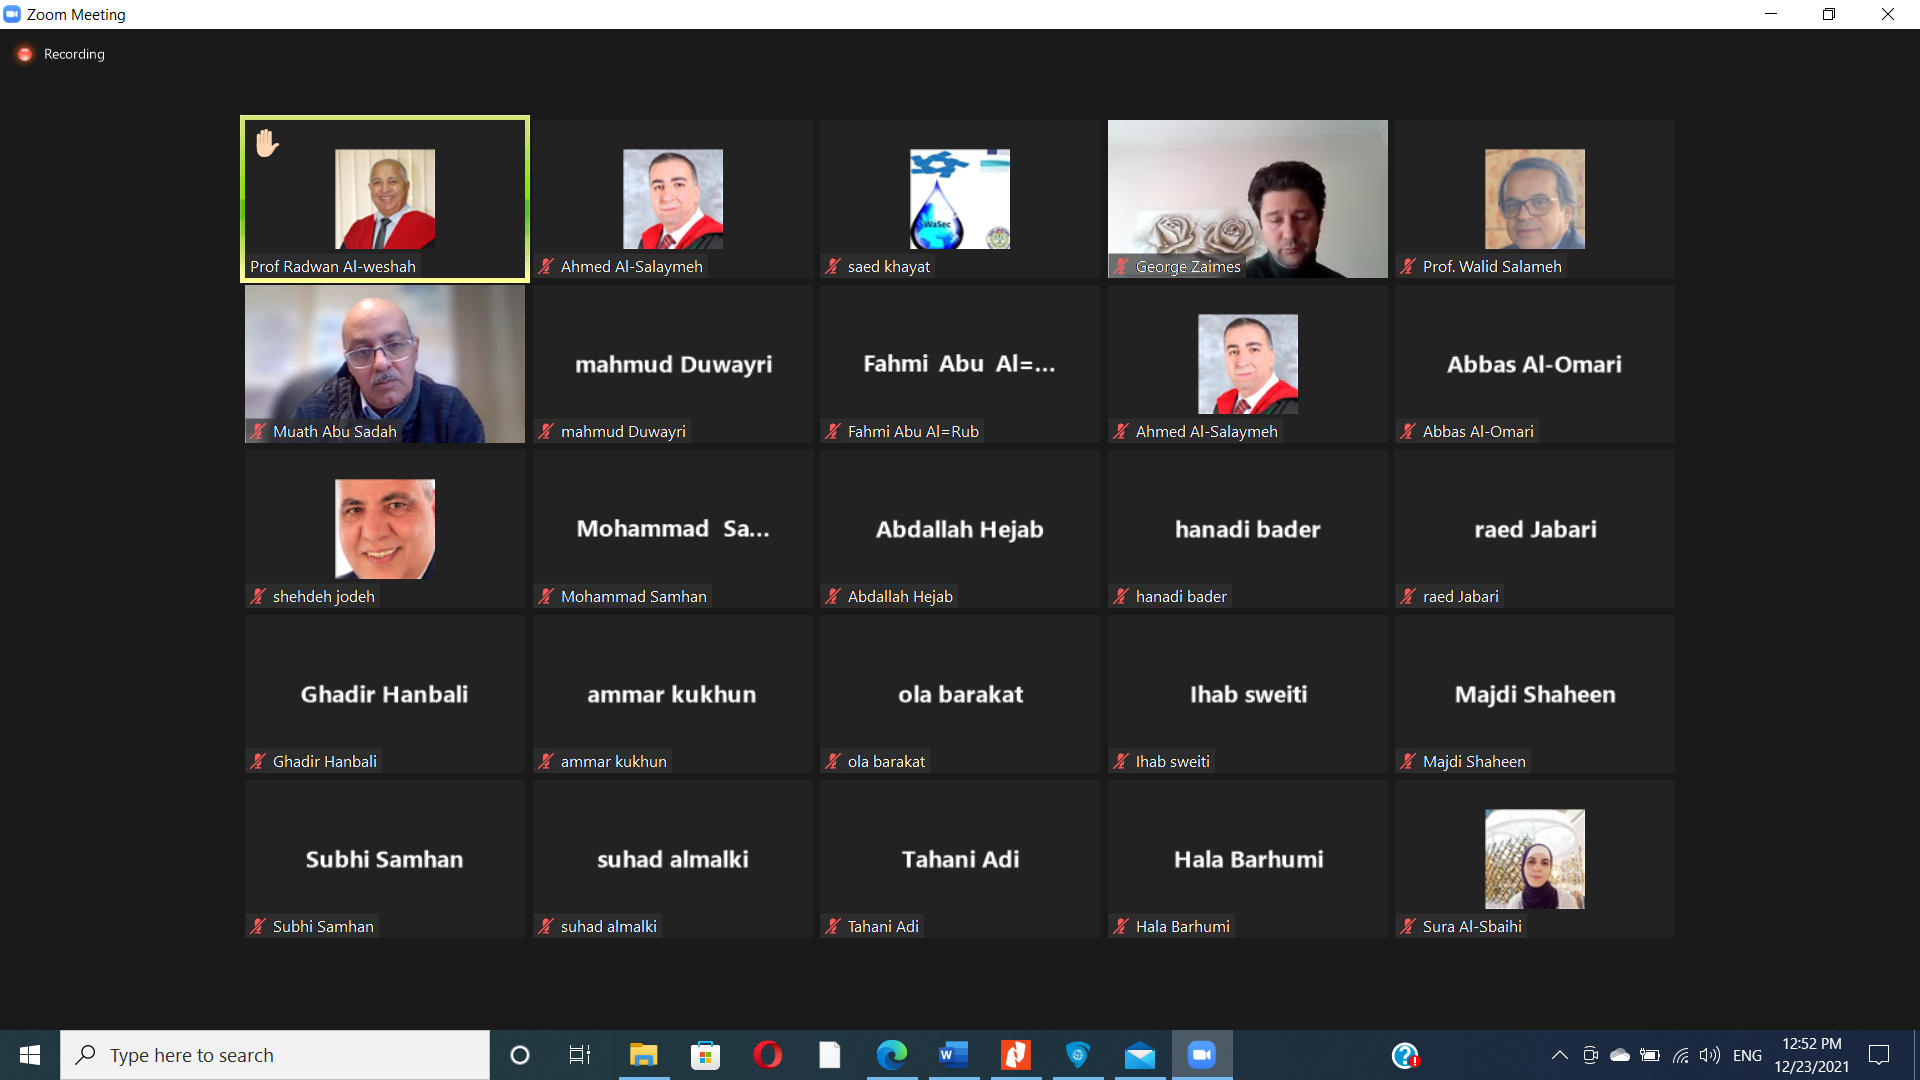Viewport: 1920px width, 1080px height.
Task: Select the Majdi Shaheen participant tile
Action: (1535, 694)
